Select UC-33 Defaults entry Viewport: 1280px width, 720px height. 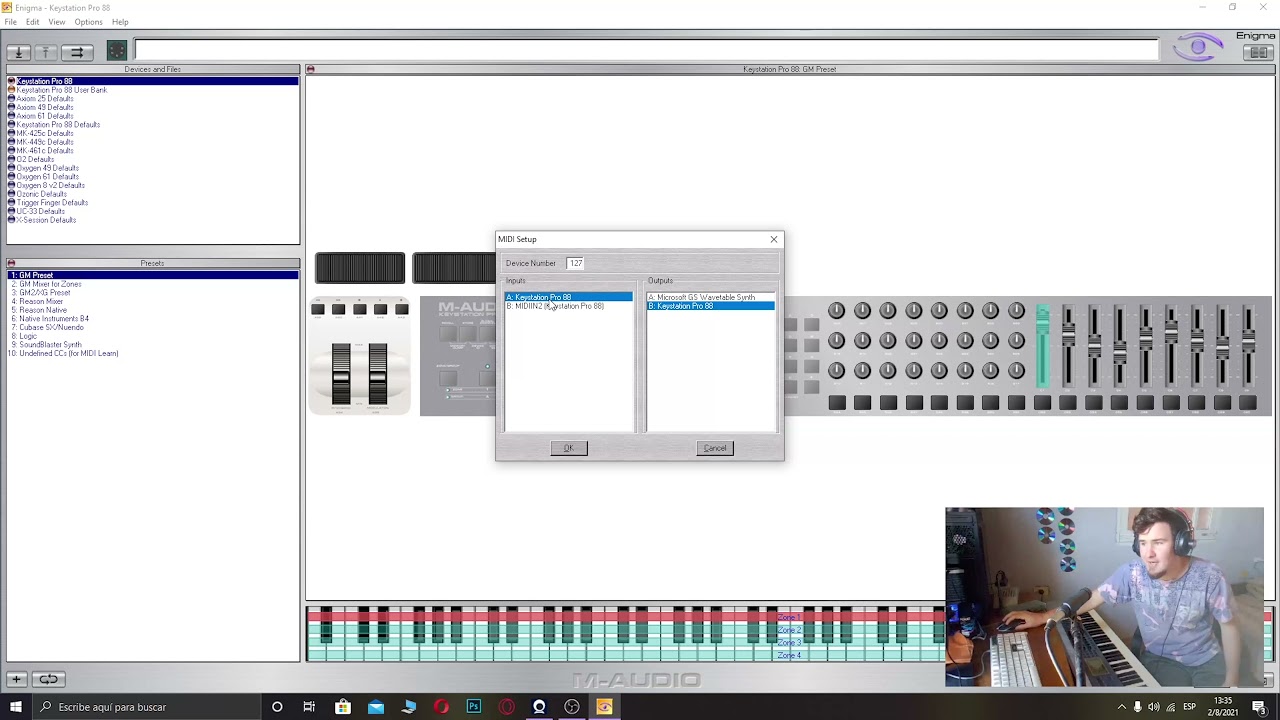tap(40, 211)
